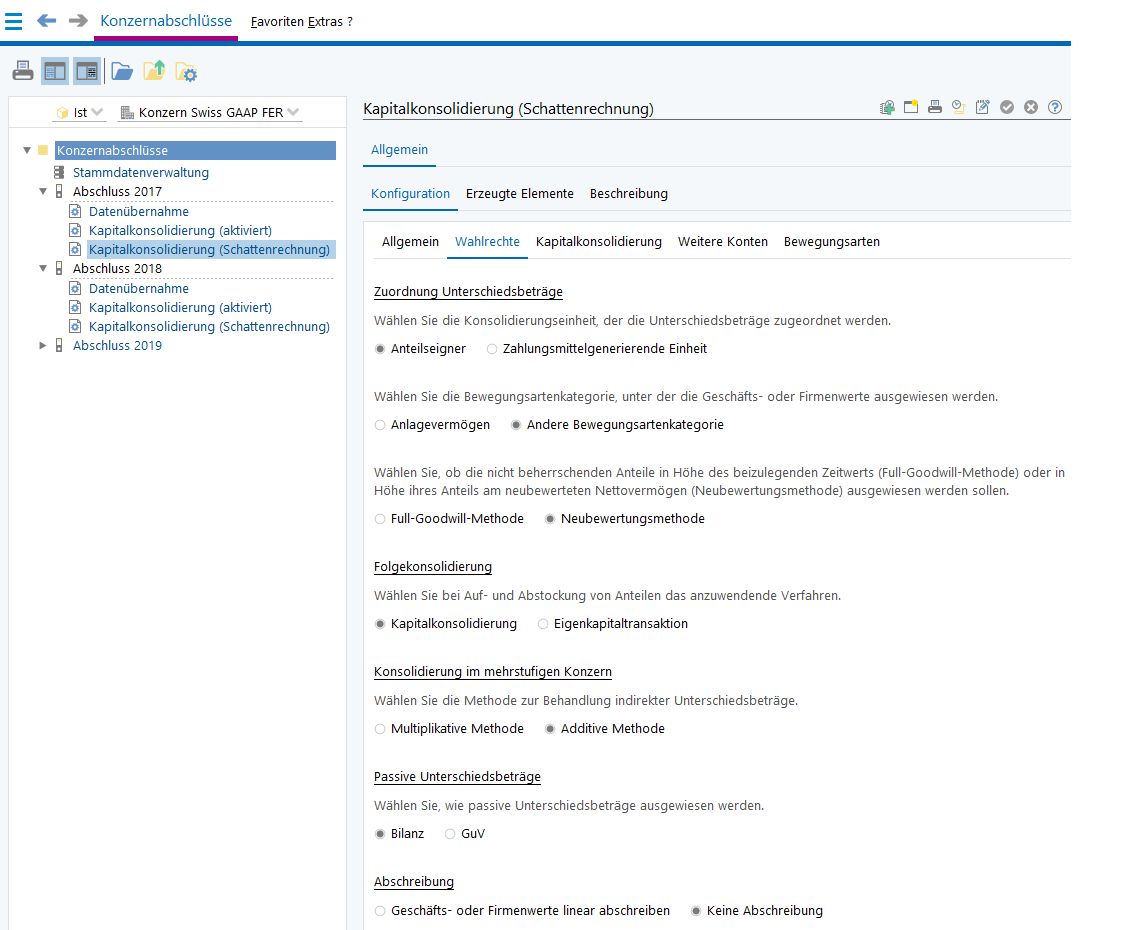Screen dimensions: 1130x930
Task: Collapse the Konzernabschlüsse root node
Action: click(x=27, y=150)
